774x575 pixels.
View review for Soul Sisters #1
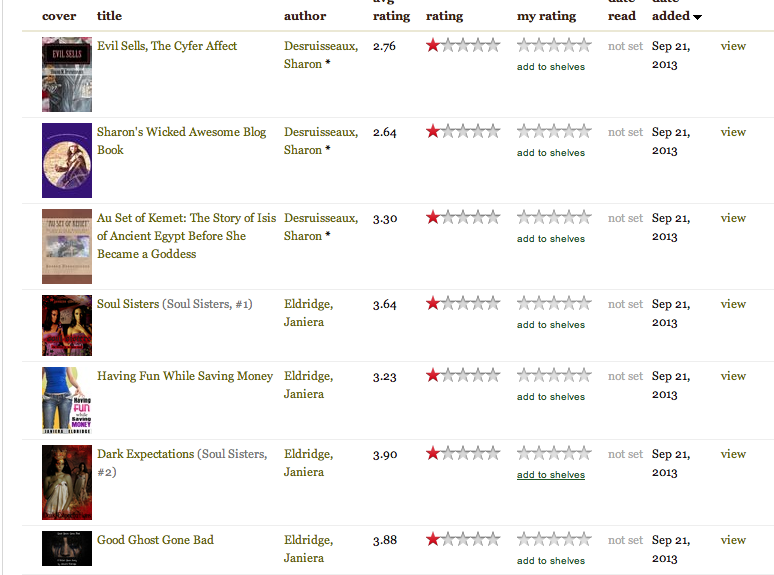tap(733, 304)
